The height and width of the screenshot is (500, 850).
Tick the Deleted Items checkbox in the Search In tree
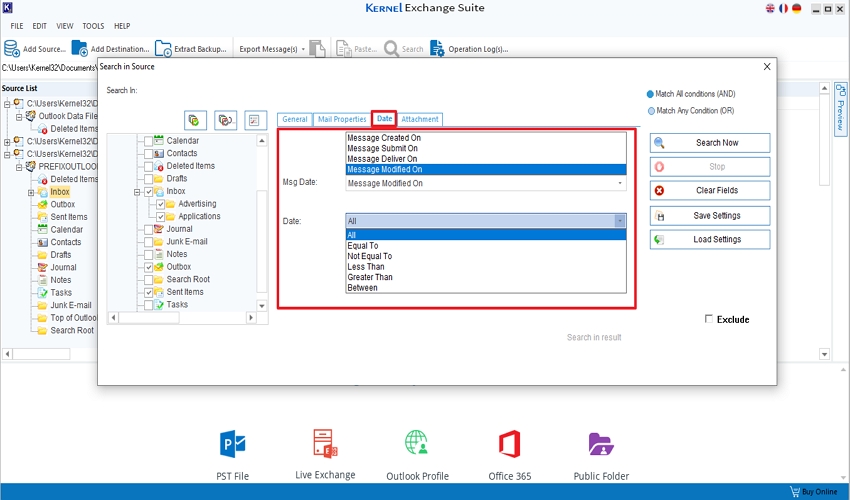click(x=148, y=166)
